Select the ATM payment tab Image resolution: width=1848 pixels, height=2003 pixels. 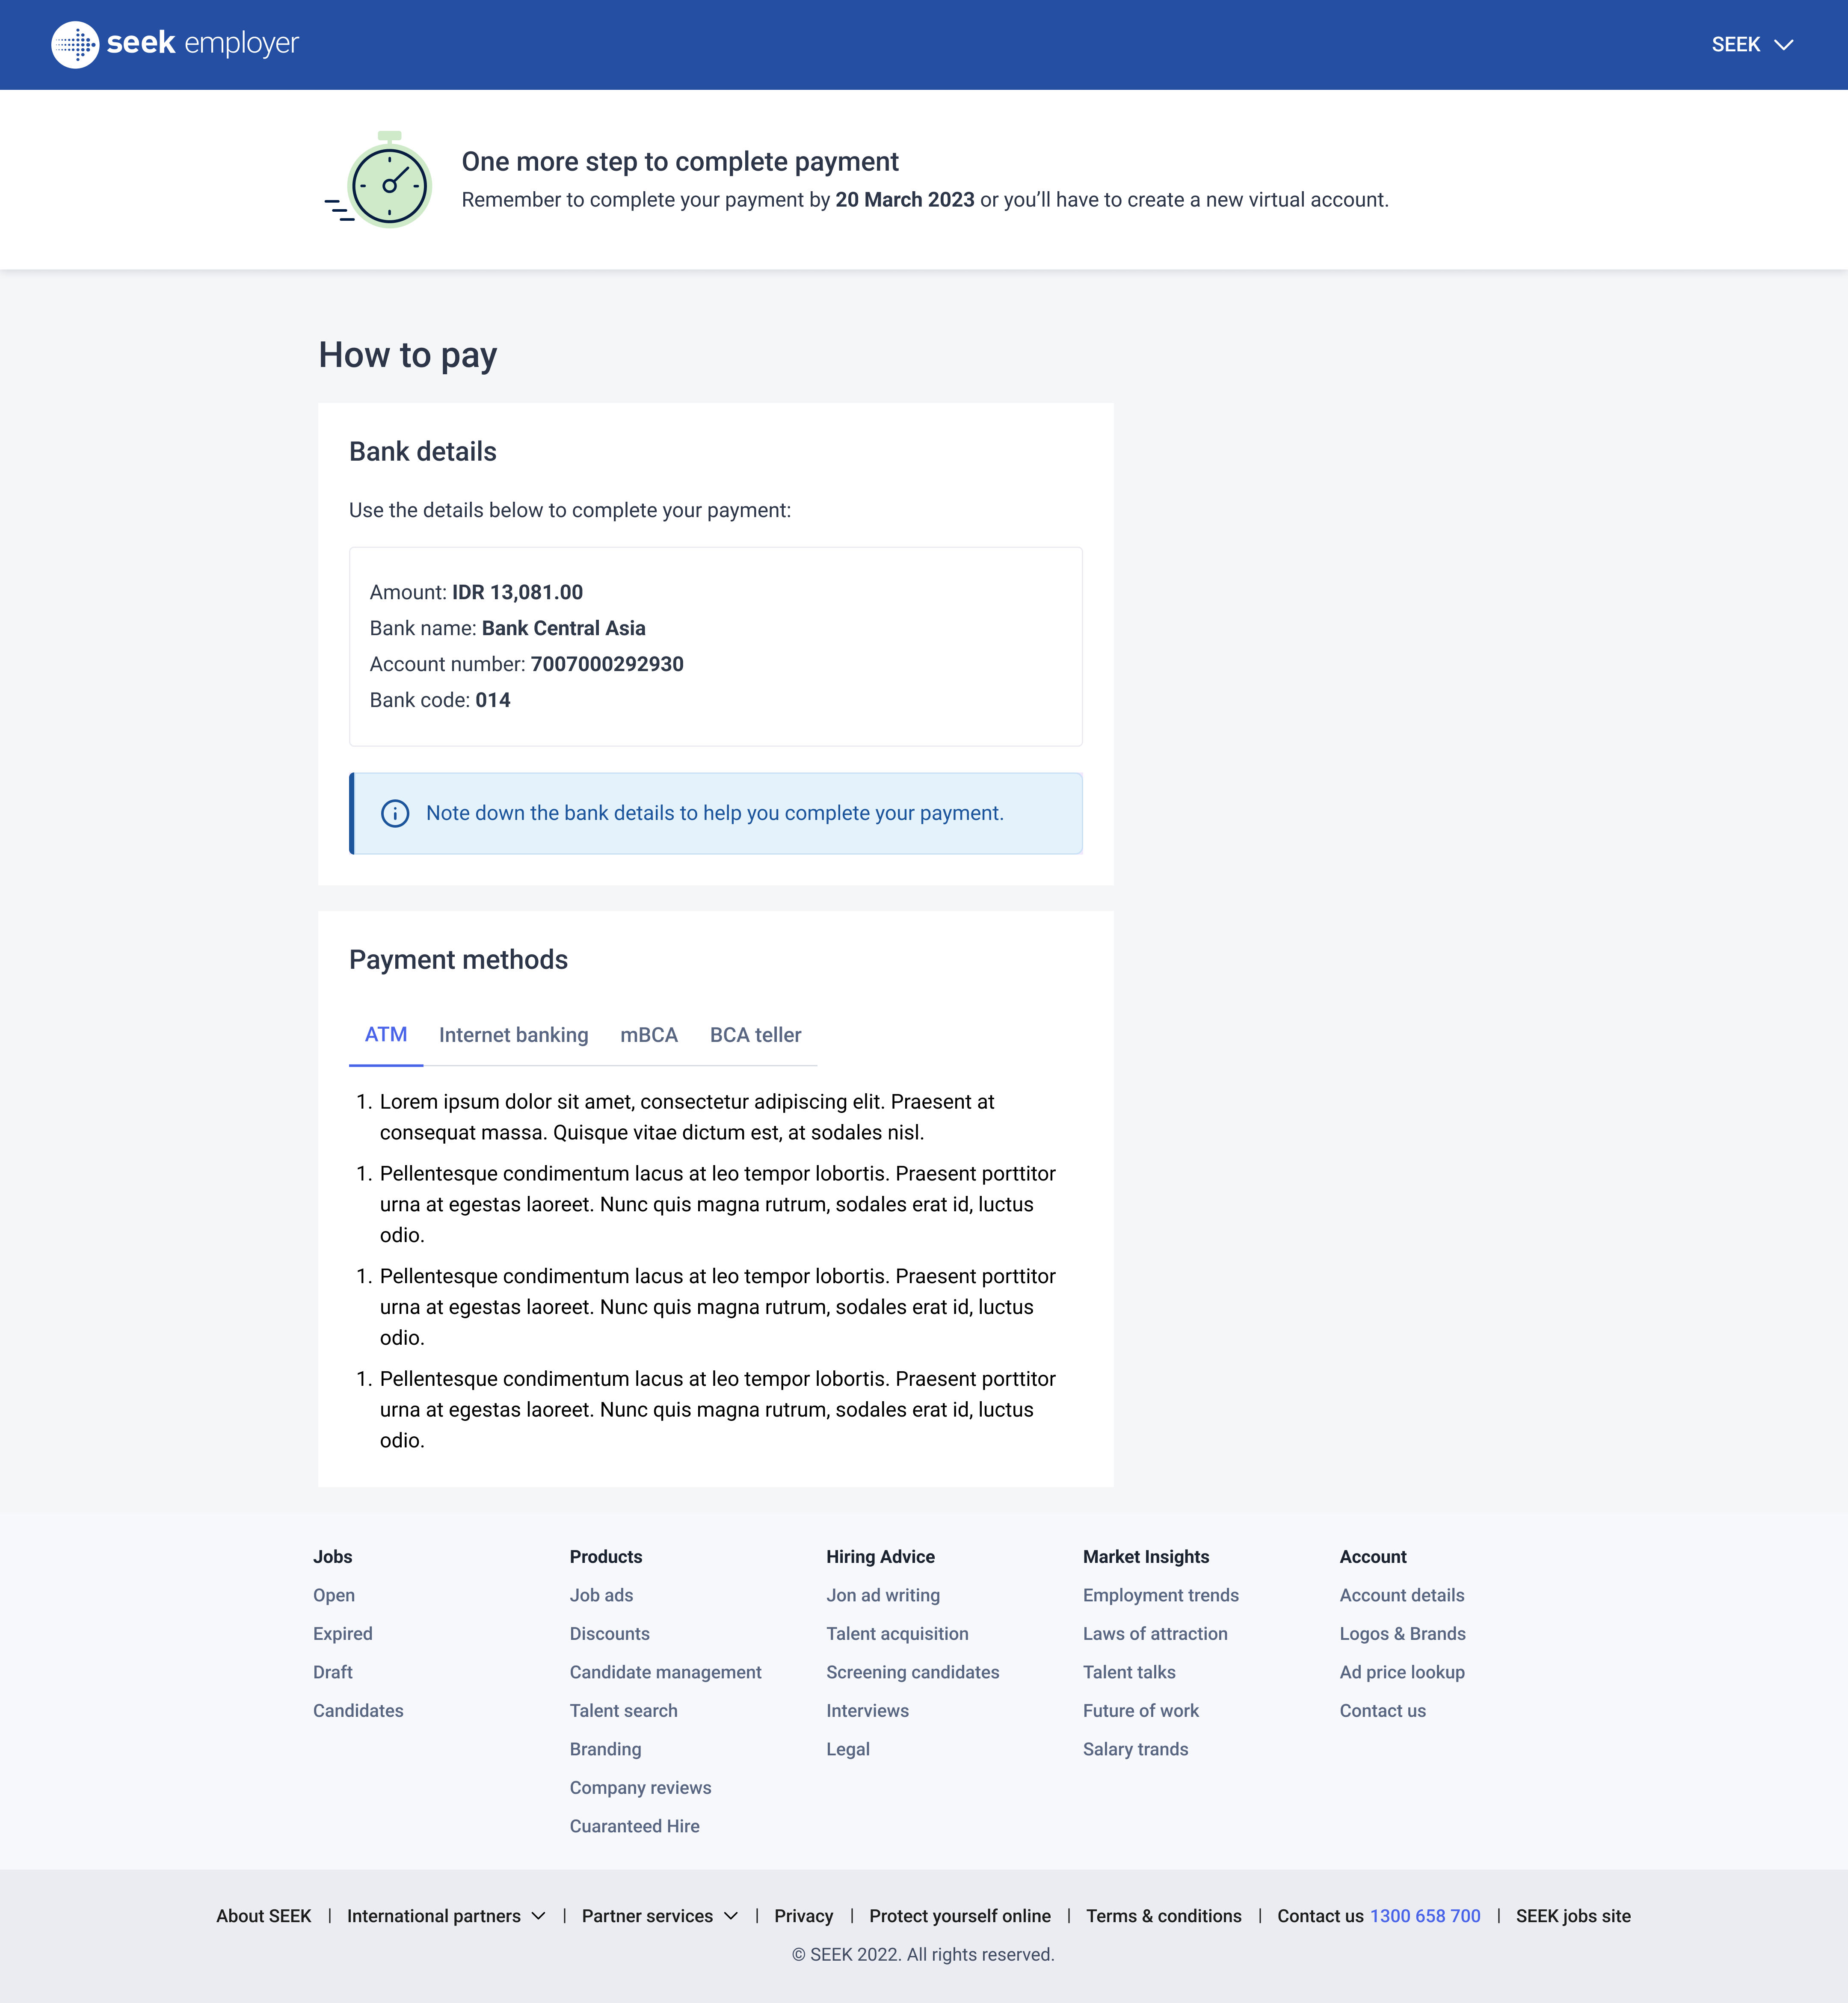[385, 1035]
